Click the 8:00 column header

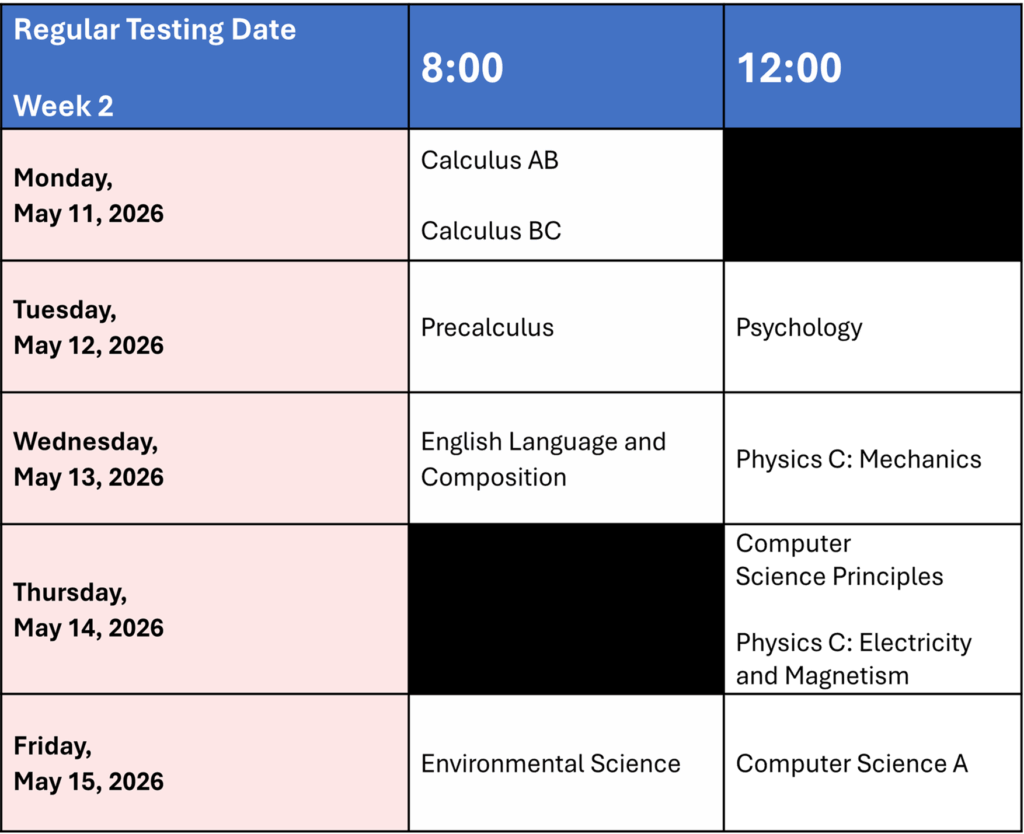point(462,68)
